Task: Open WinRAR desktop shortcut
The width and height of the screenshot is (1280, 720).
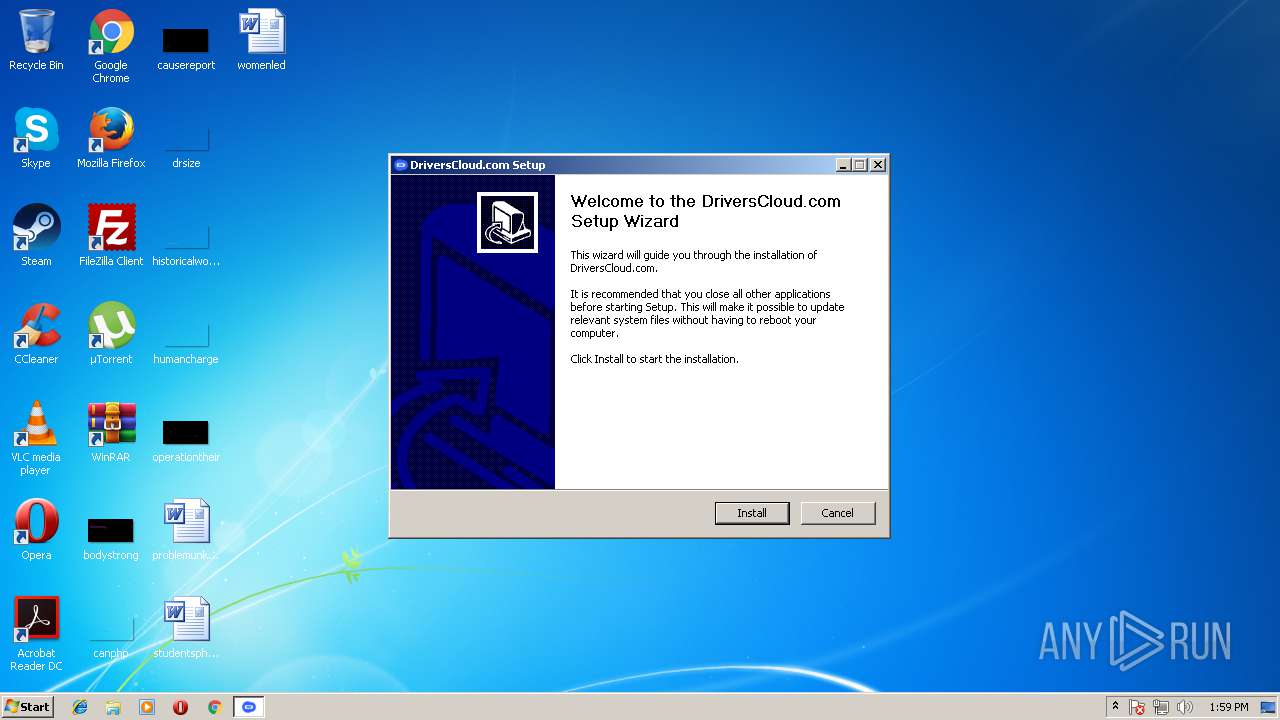Action: tap(111, 432)
